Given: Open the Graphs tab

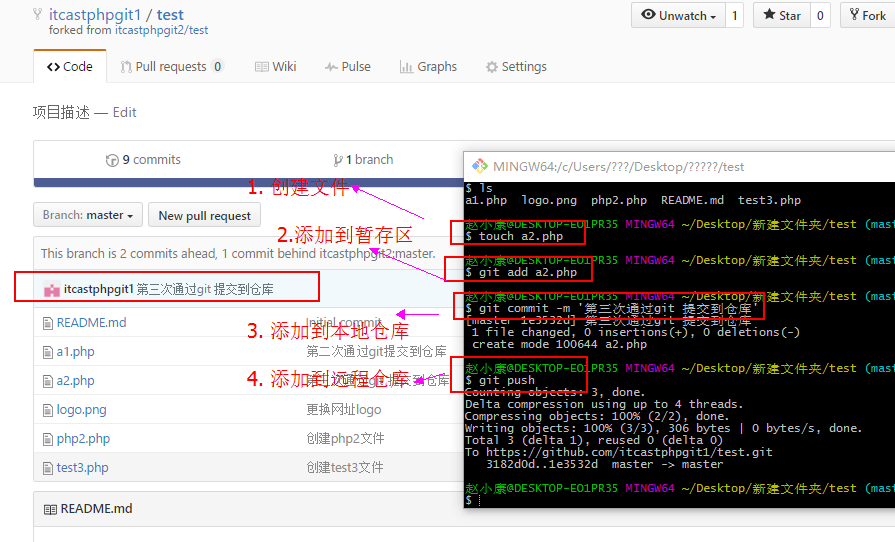Looking at the screenshot, I should [x=428, y=67].
